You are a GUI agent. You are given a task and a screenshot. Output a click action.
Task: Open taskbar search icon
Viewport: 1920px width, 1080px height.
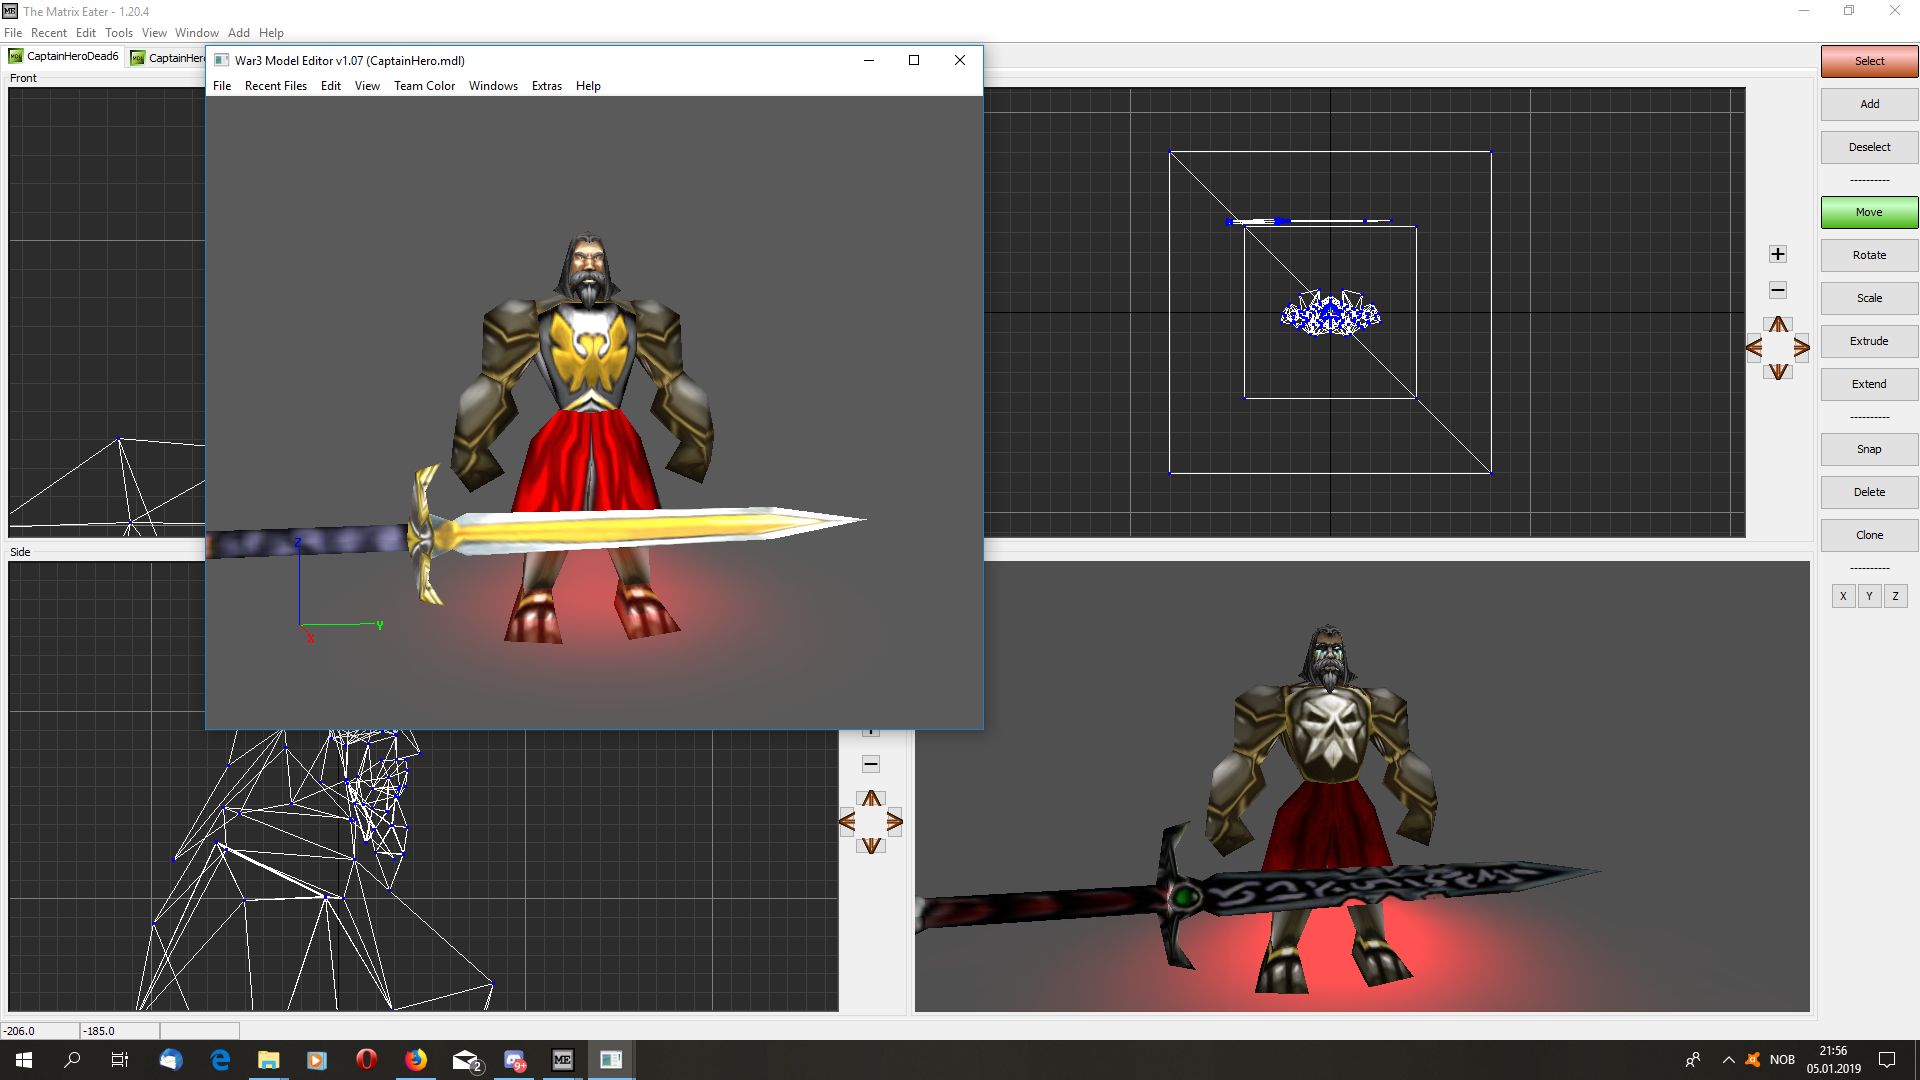pyautogui.click(x=72, y=1060)
